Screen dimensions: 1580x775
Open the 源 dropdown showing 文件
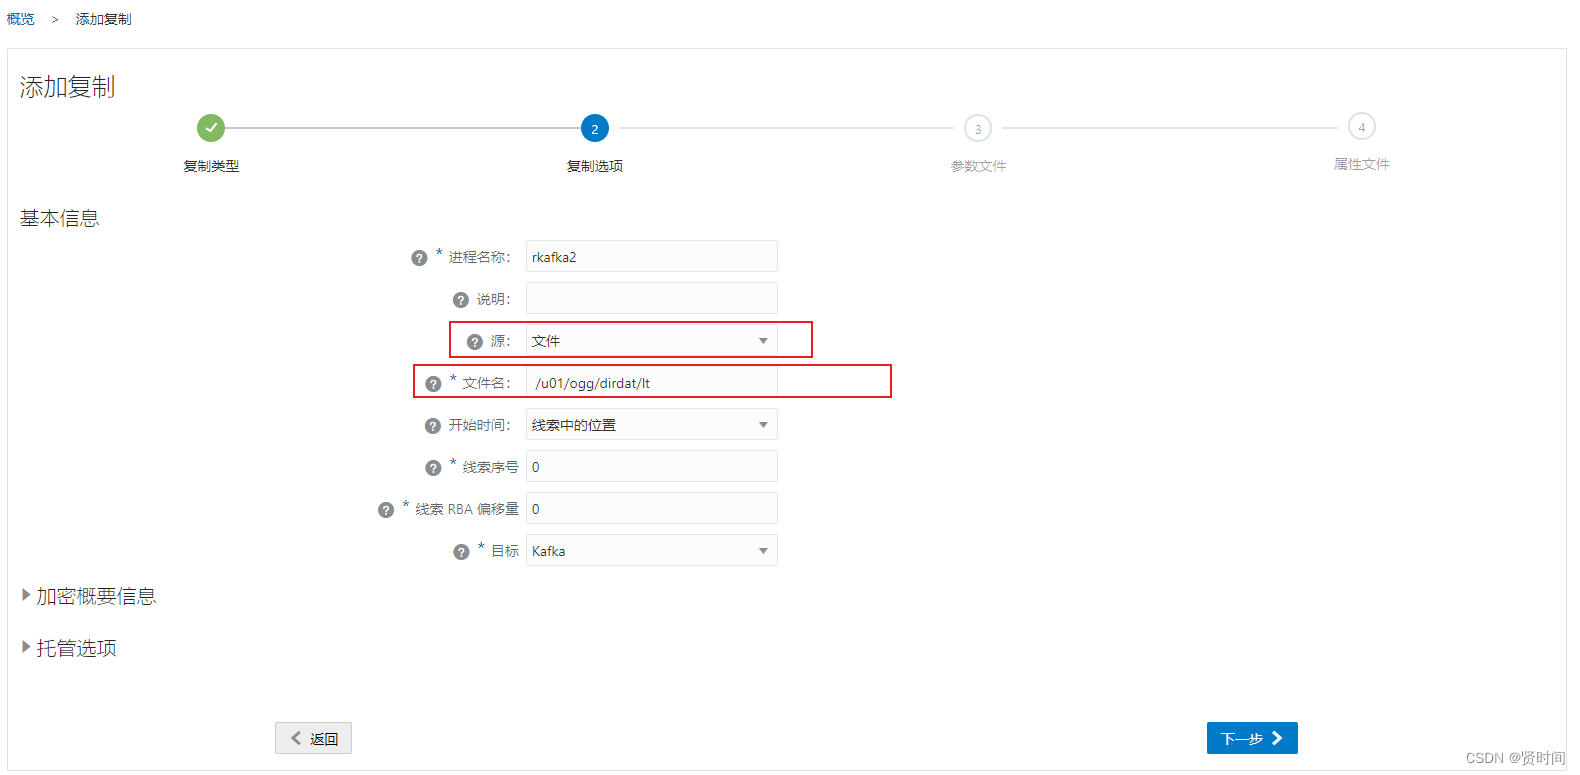[652, 341]
